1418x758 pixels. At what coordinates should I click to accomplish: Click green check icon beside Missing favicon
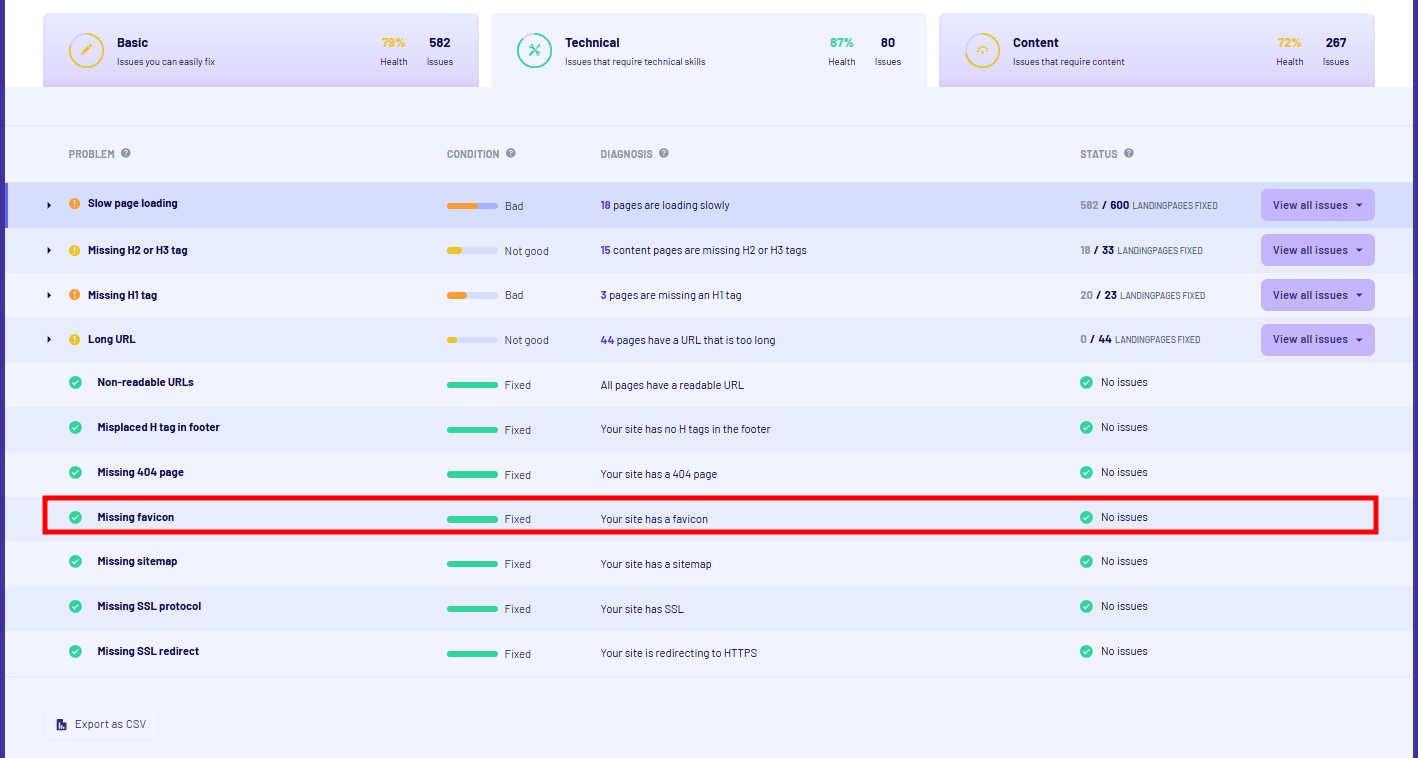tap(75, 518)
